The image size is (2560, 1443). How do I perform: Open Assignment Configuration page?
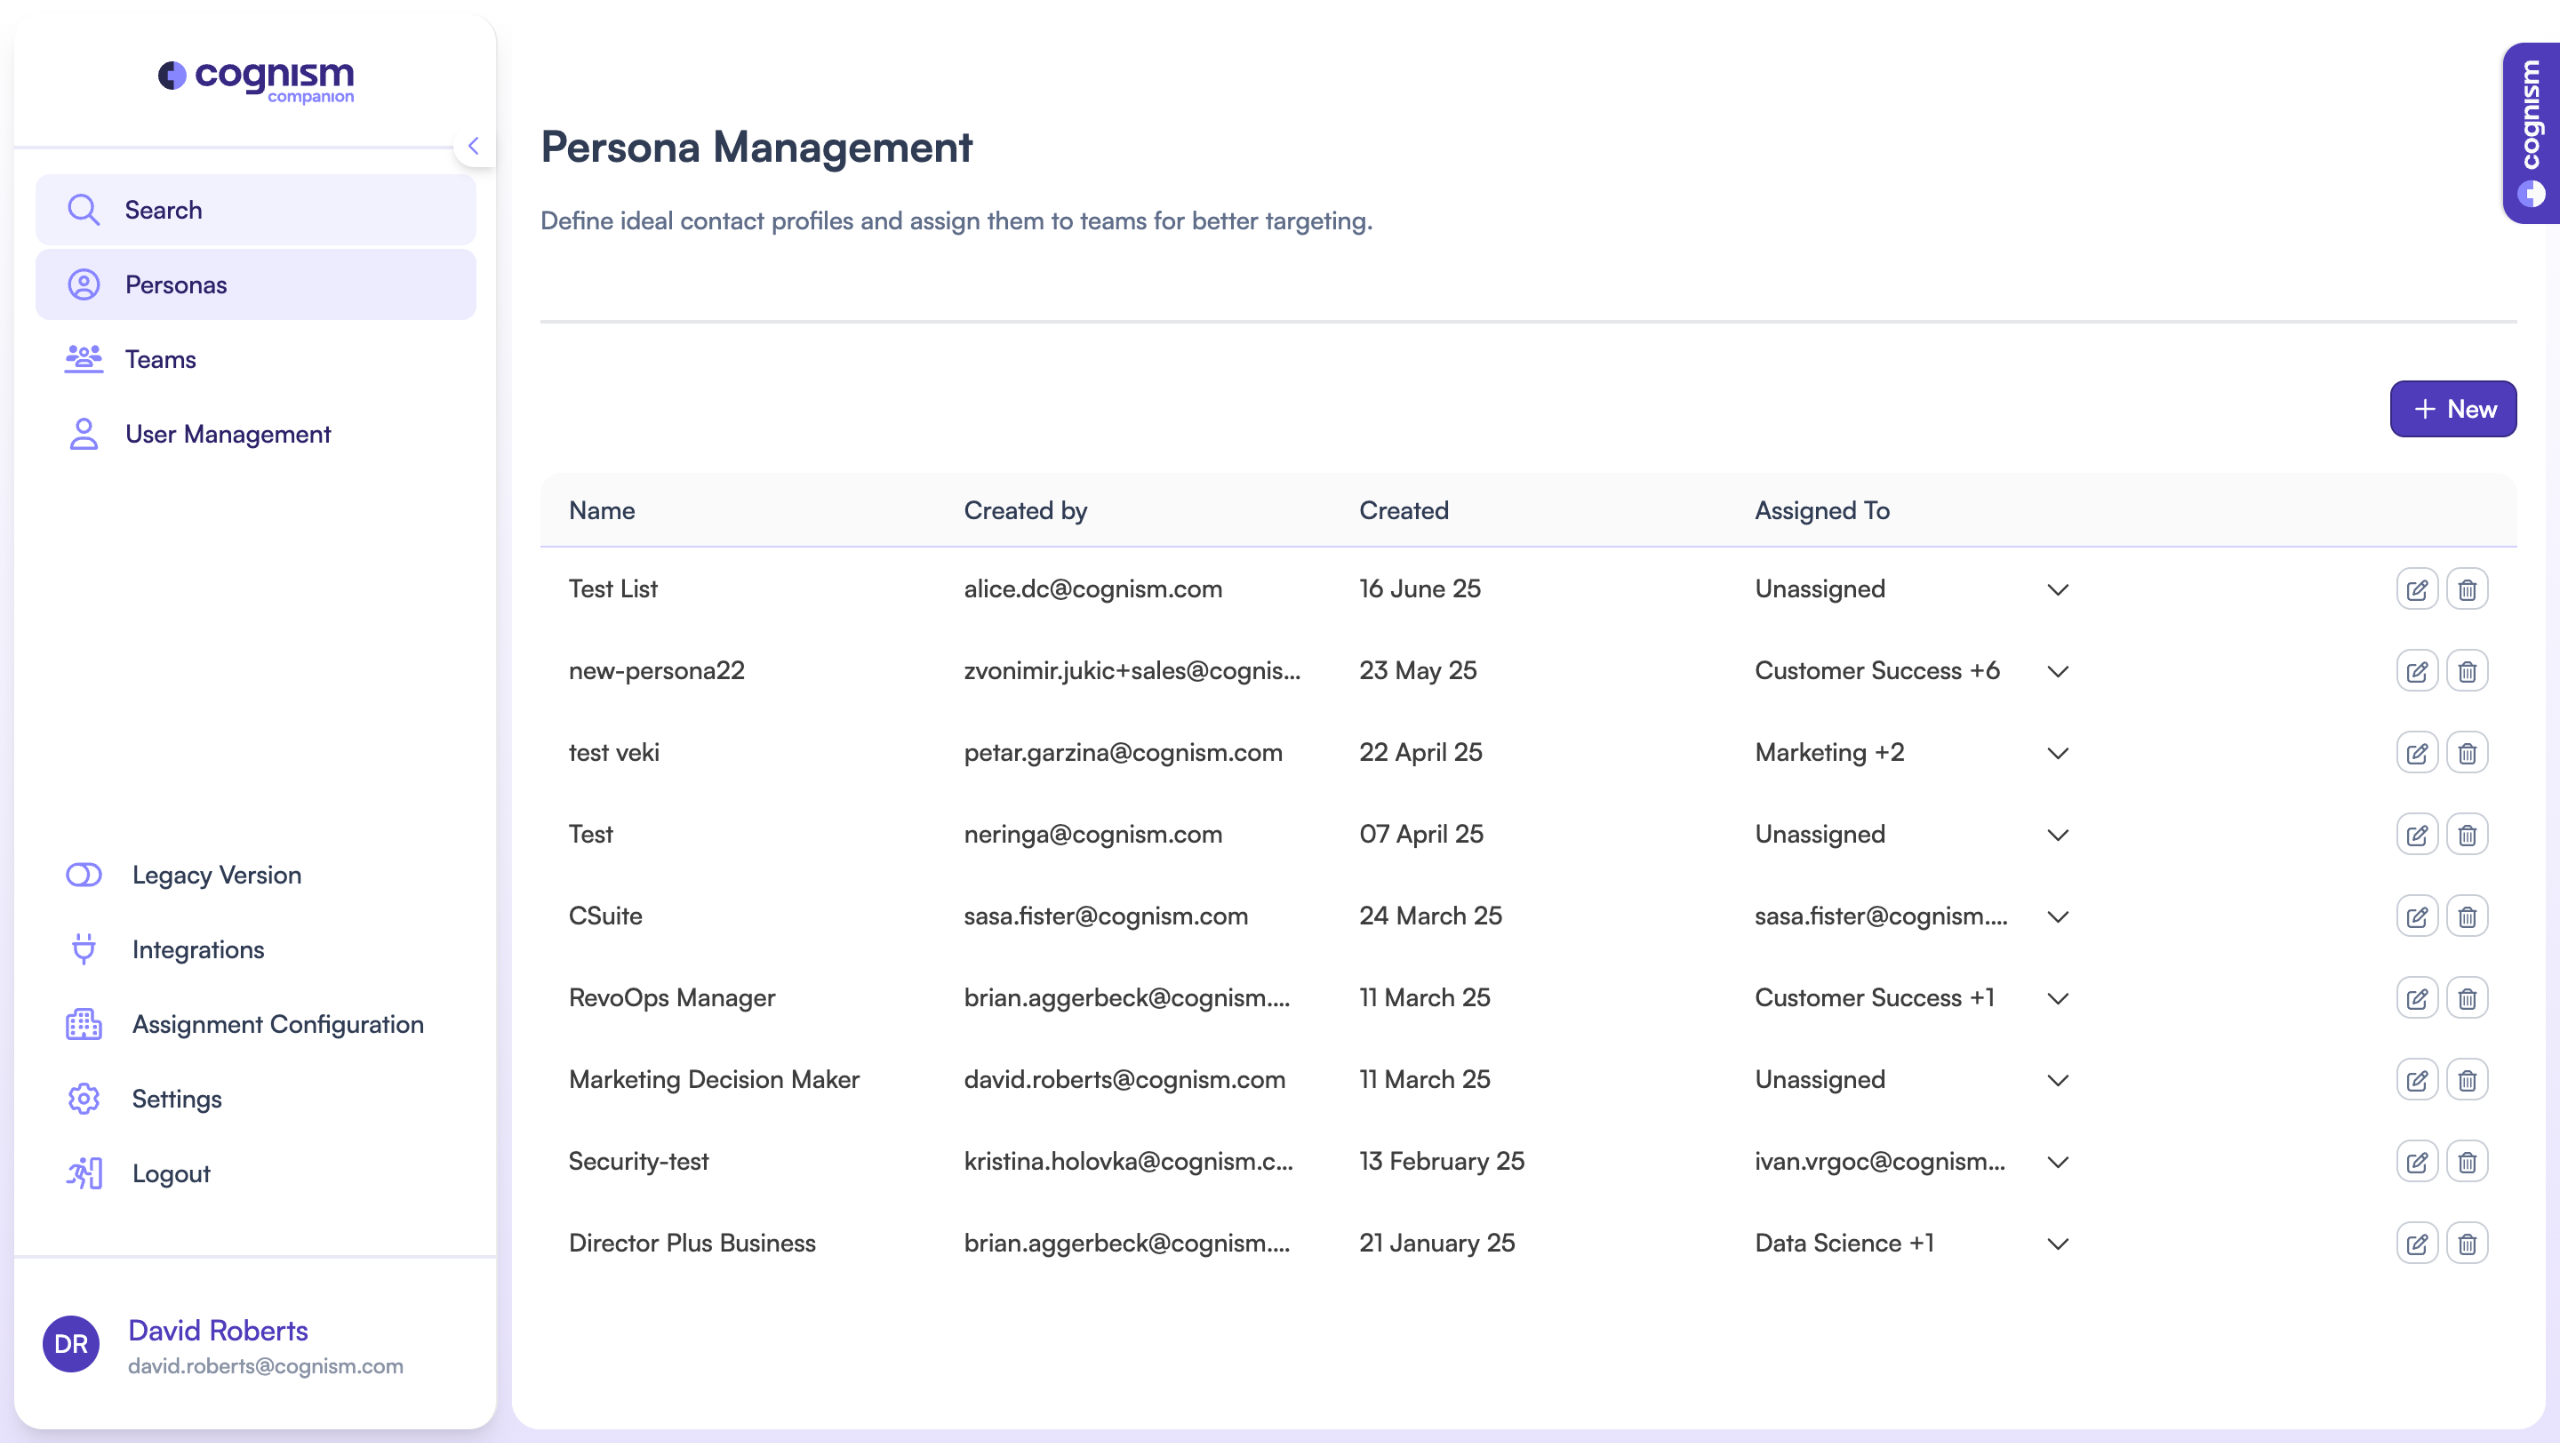click(277, 1024)
